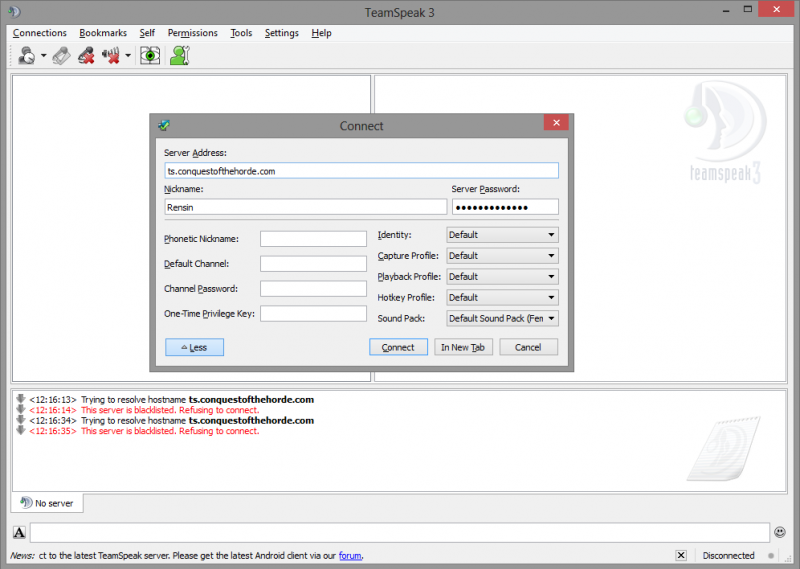Minimize the TeamSpeak 3 window

(x=726, y=10)
